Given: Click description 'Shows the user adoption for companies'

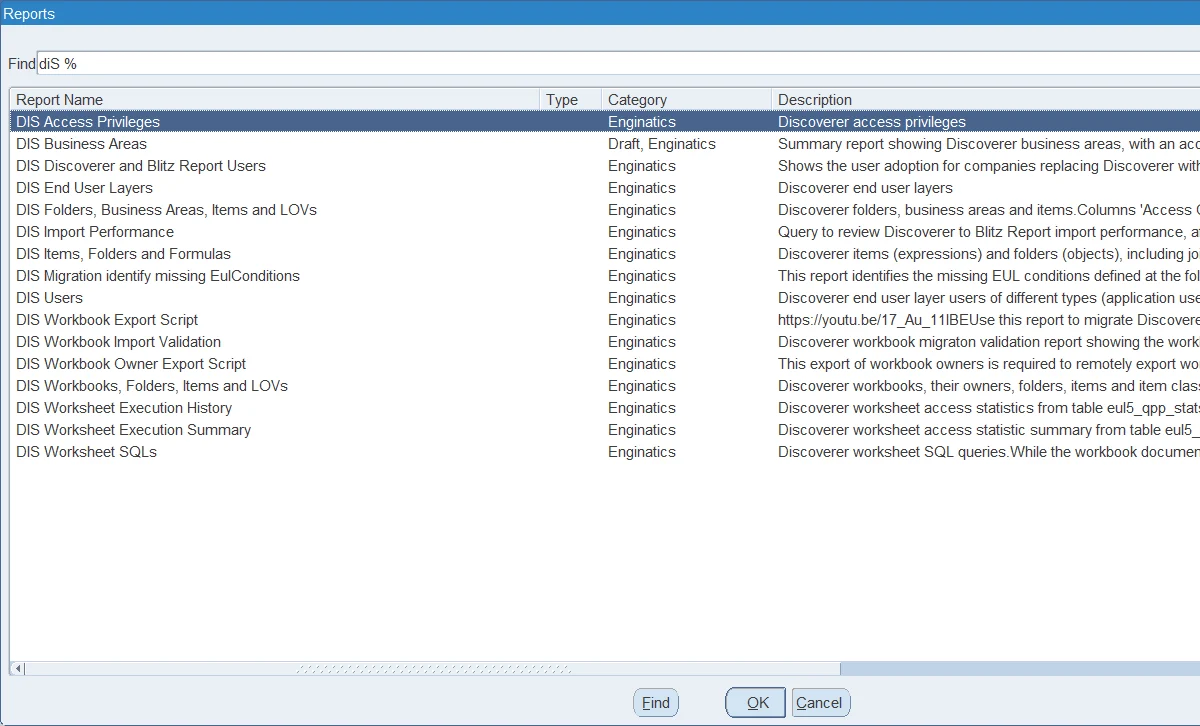Looking at the screenshot, I should point(989,166).
